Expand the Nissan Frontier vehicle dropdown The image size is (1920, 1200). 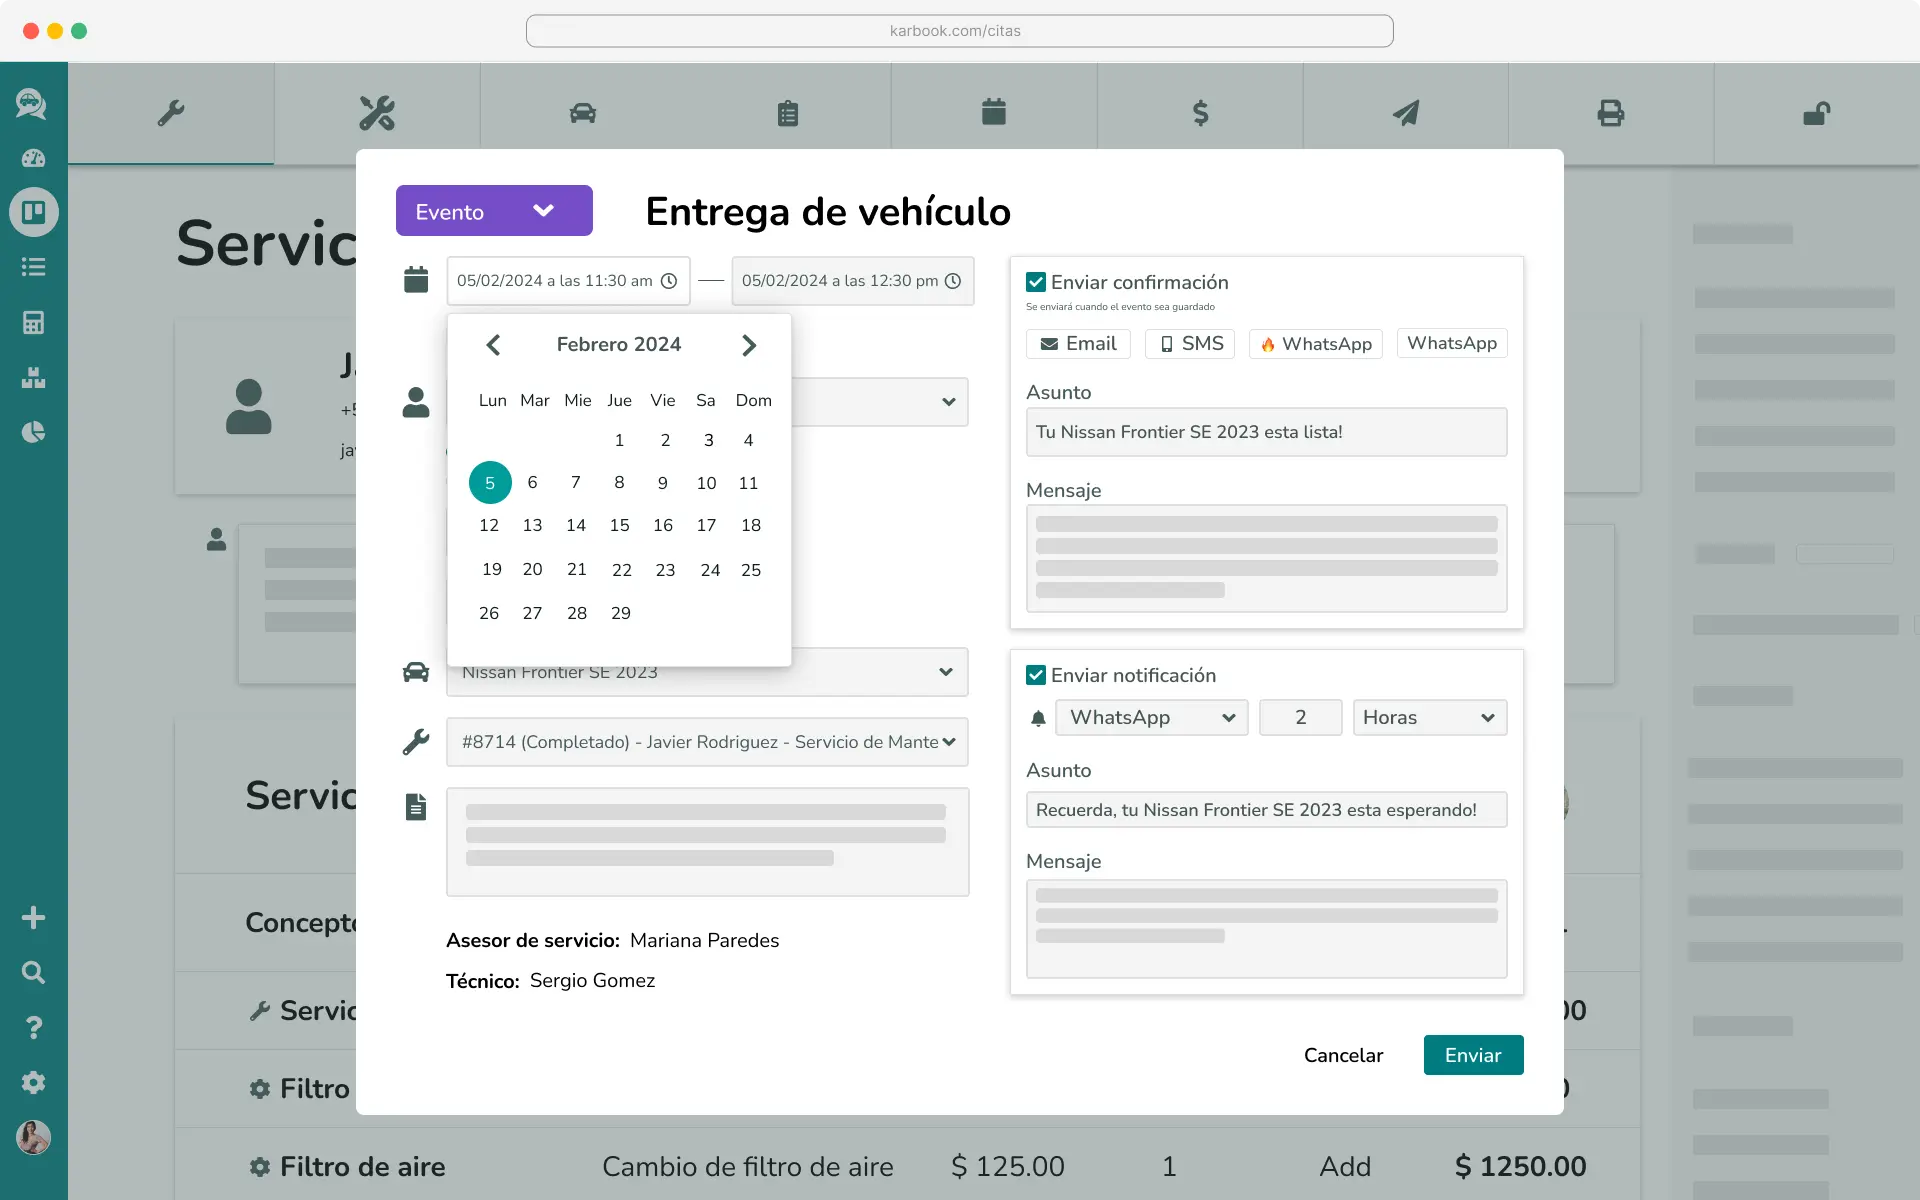[x=707, y=672]
